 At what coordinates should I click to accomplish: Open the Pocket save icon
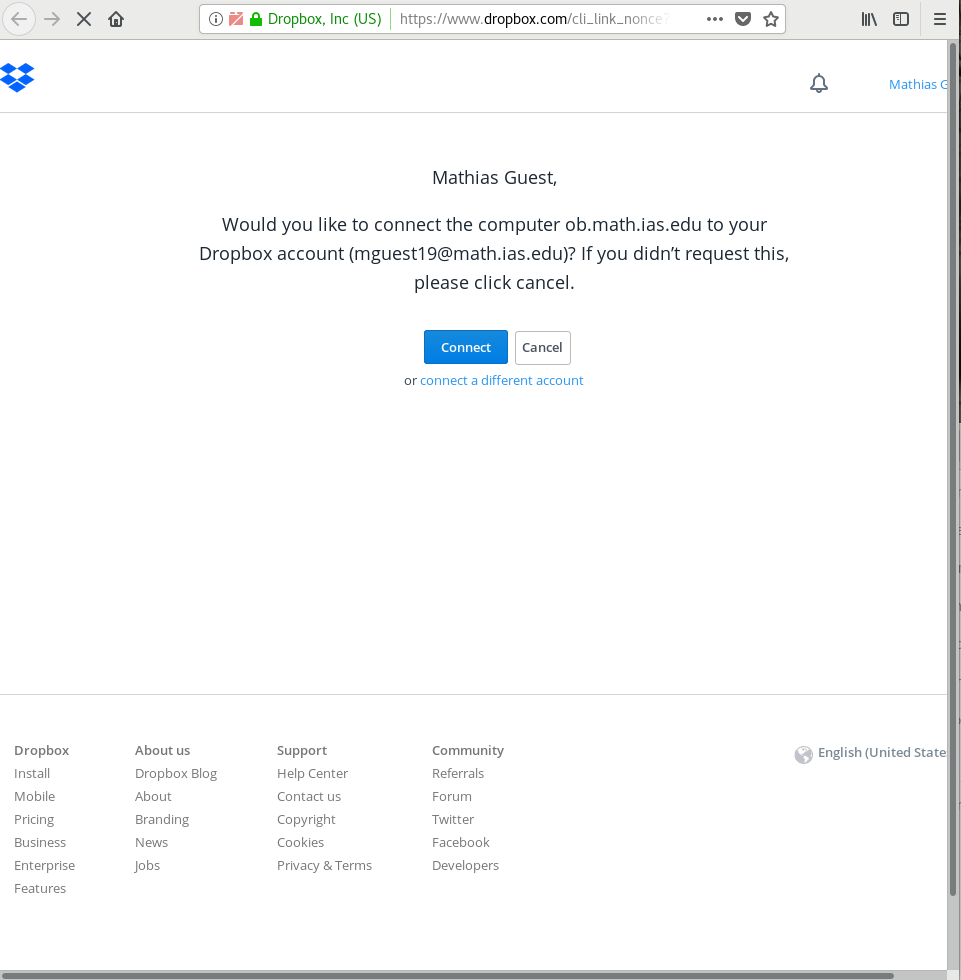coord(743,19)
